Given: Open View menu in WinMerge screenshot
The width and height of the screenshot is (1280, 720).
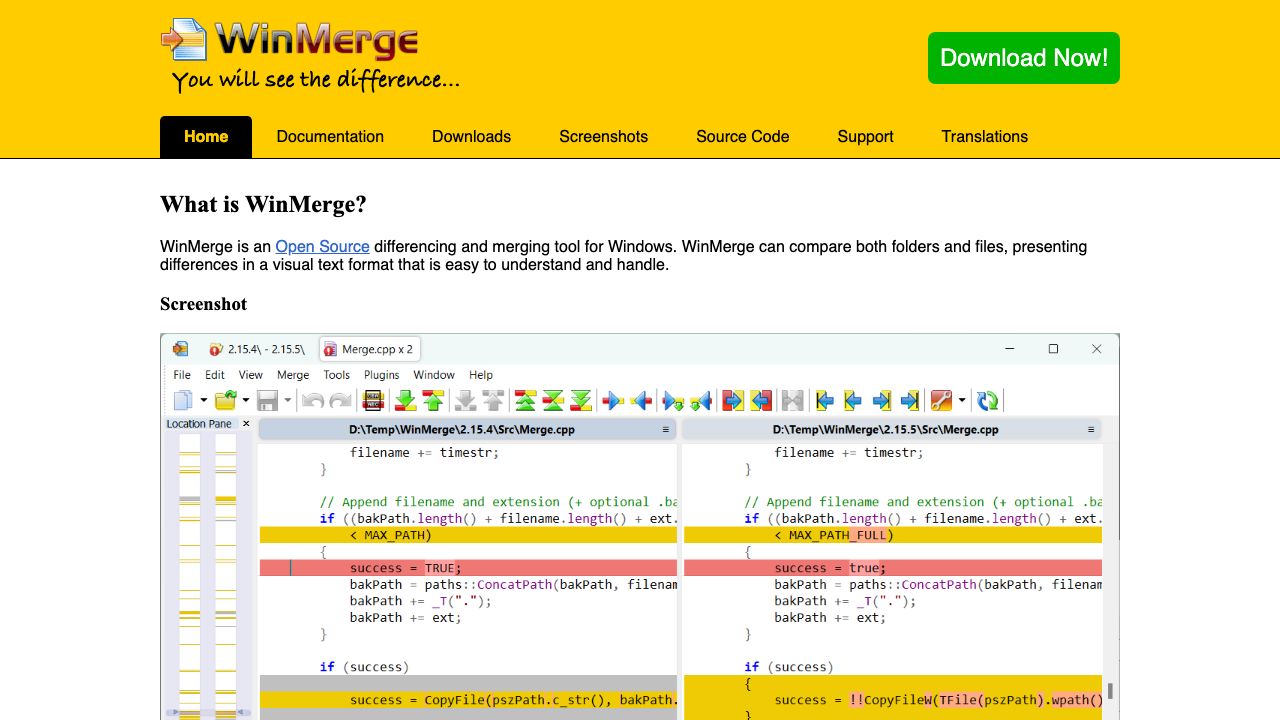Looking at the screenshot, I should pos(251,375).
